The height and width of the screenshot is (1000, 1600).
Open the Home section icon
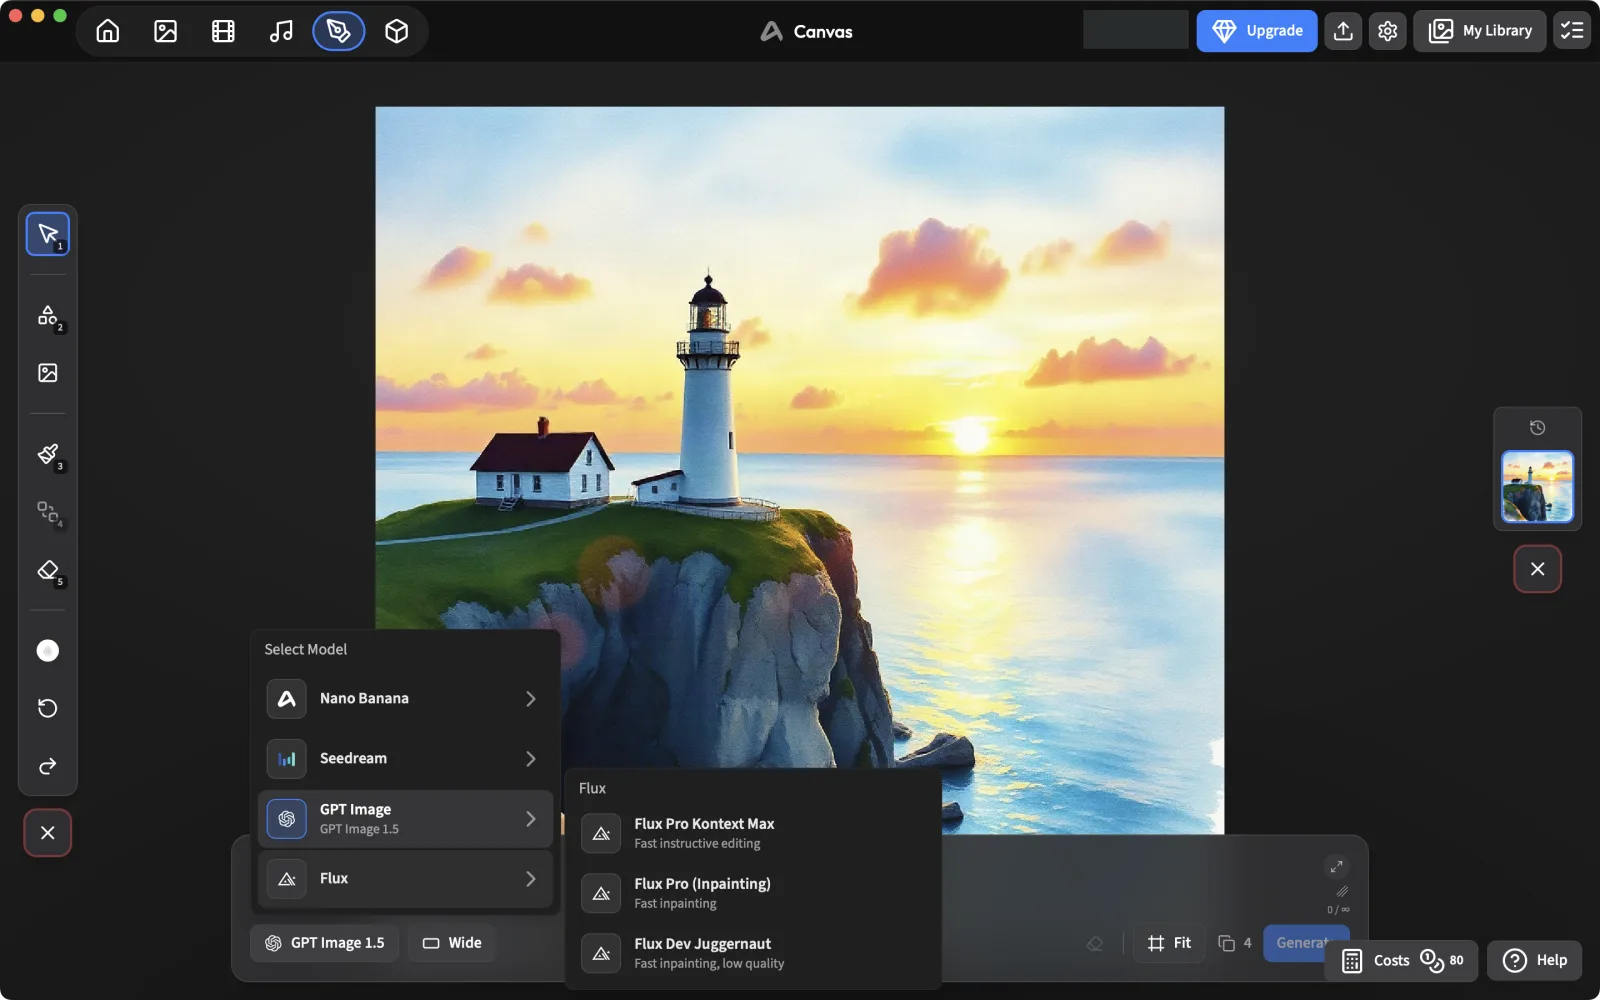108,31
